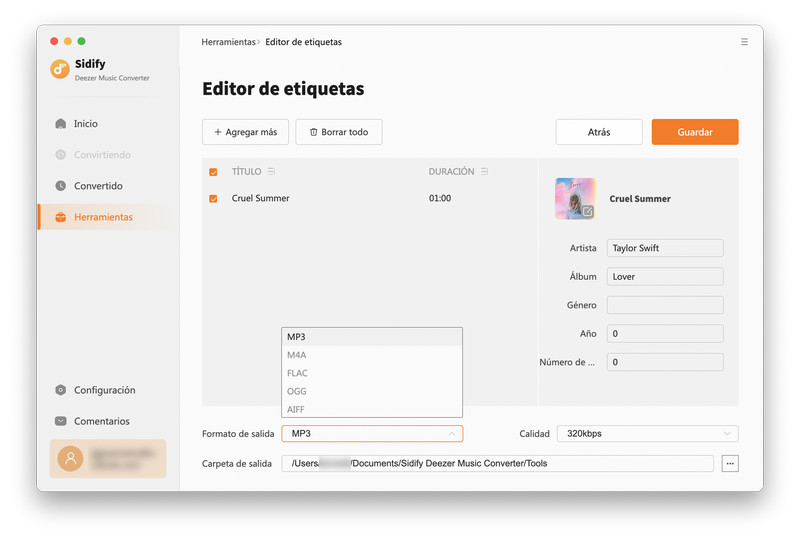Screen dimensions: 800x540
Task: Click the Sidify app logo
Action: pyautogui.click(x=60, y=69)
